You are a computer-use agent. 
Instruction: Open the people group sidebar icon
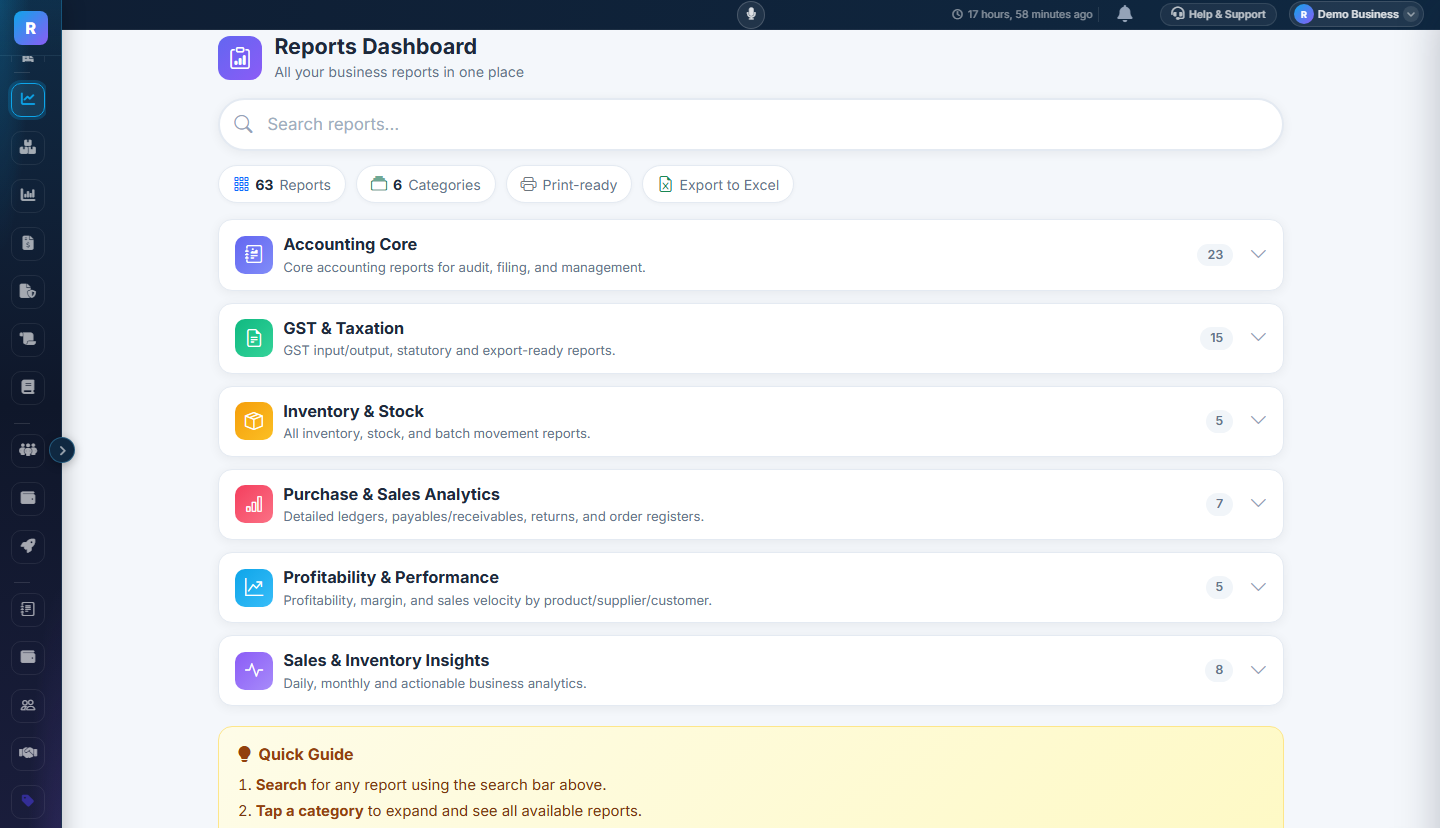click(x=28, y=450)
